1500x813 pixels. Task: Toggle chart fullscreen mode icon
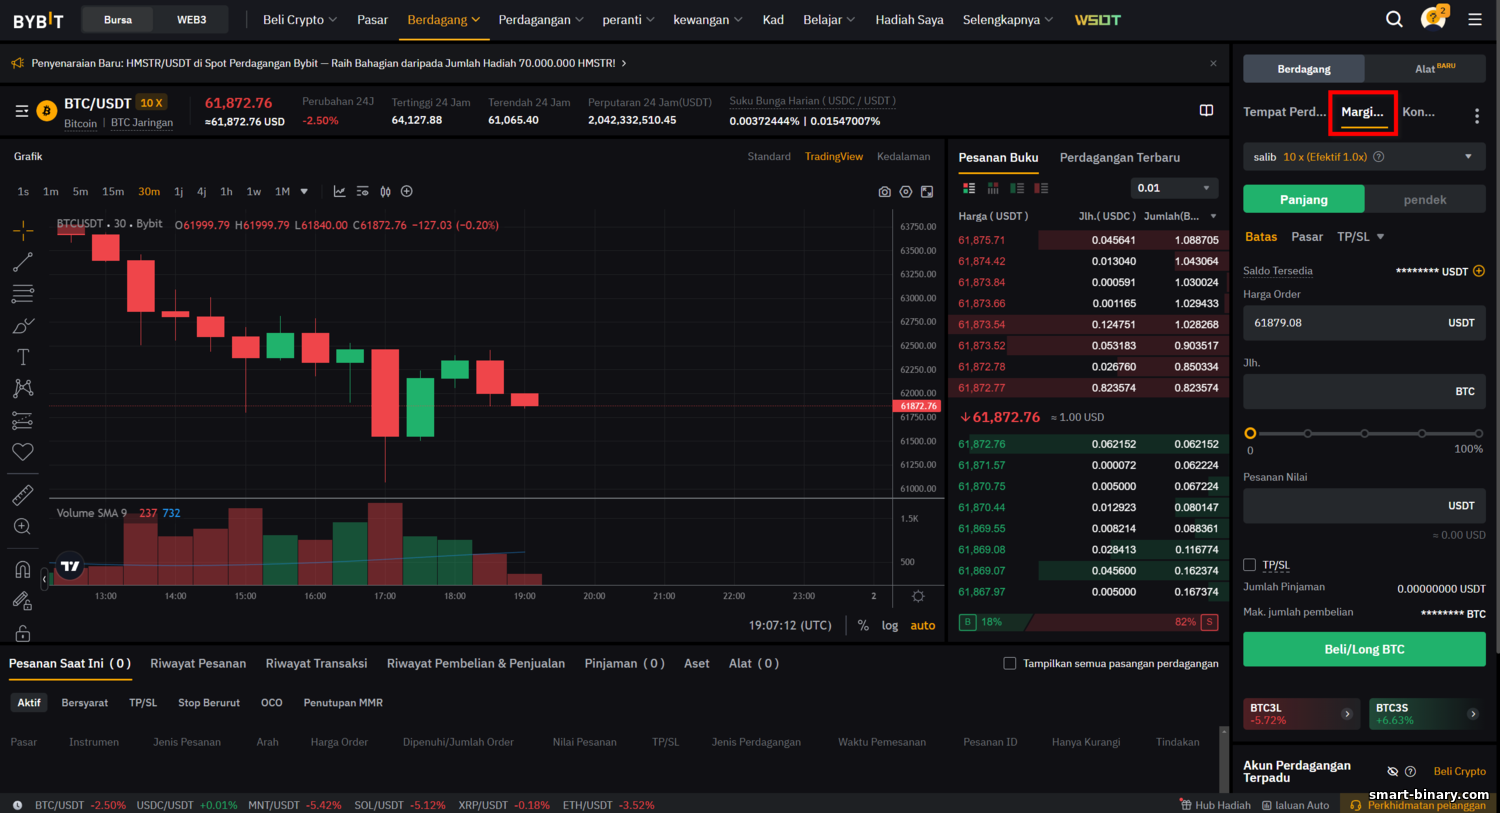pos(927,192)
